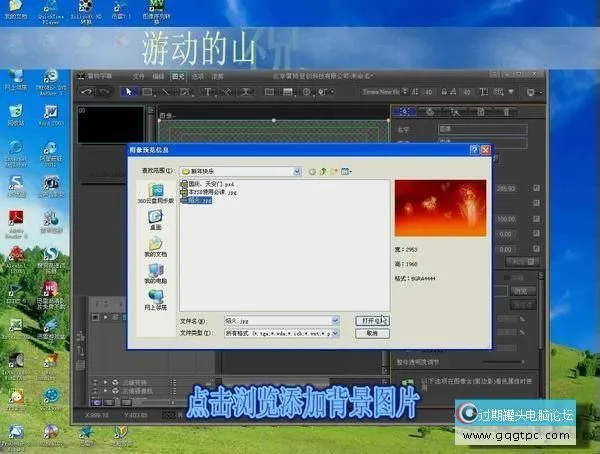Screen dimensions: 600x454
Task: Open the 回收站 recycle bin icon
Action: [16, 116]
